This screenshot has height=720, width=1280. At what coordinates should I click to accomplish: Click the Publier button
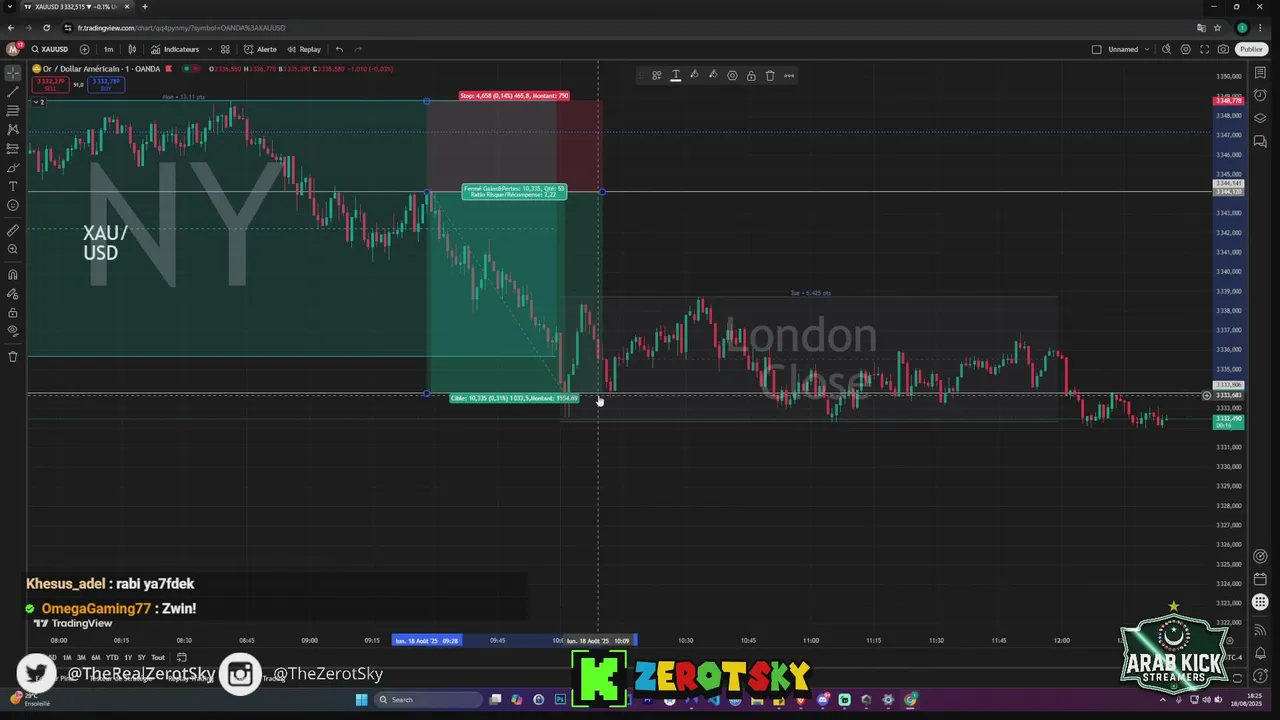[1251, 49]
